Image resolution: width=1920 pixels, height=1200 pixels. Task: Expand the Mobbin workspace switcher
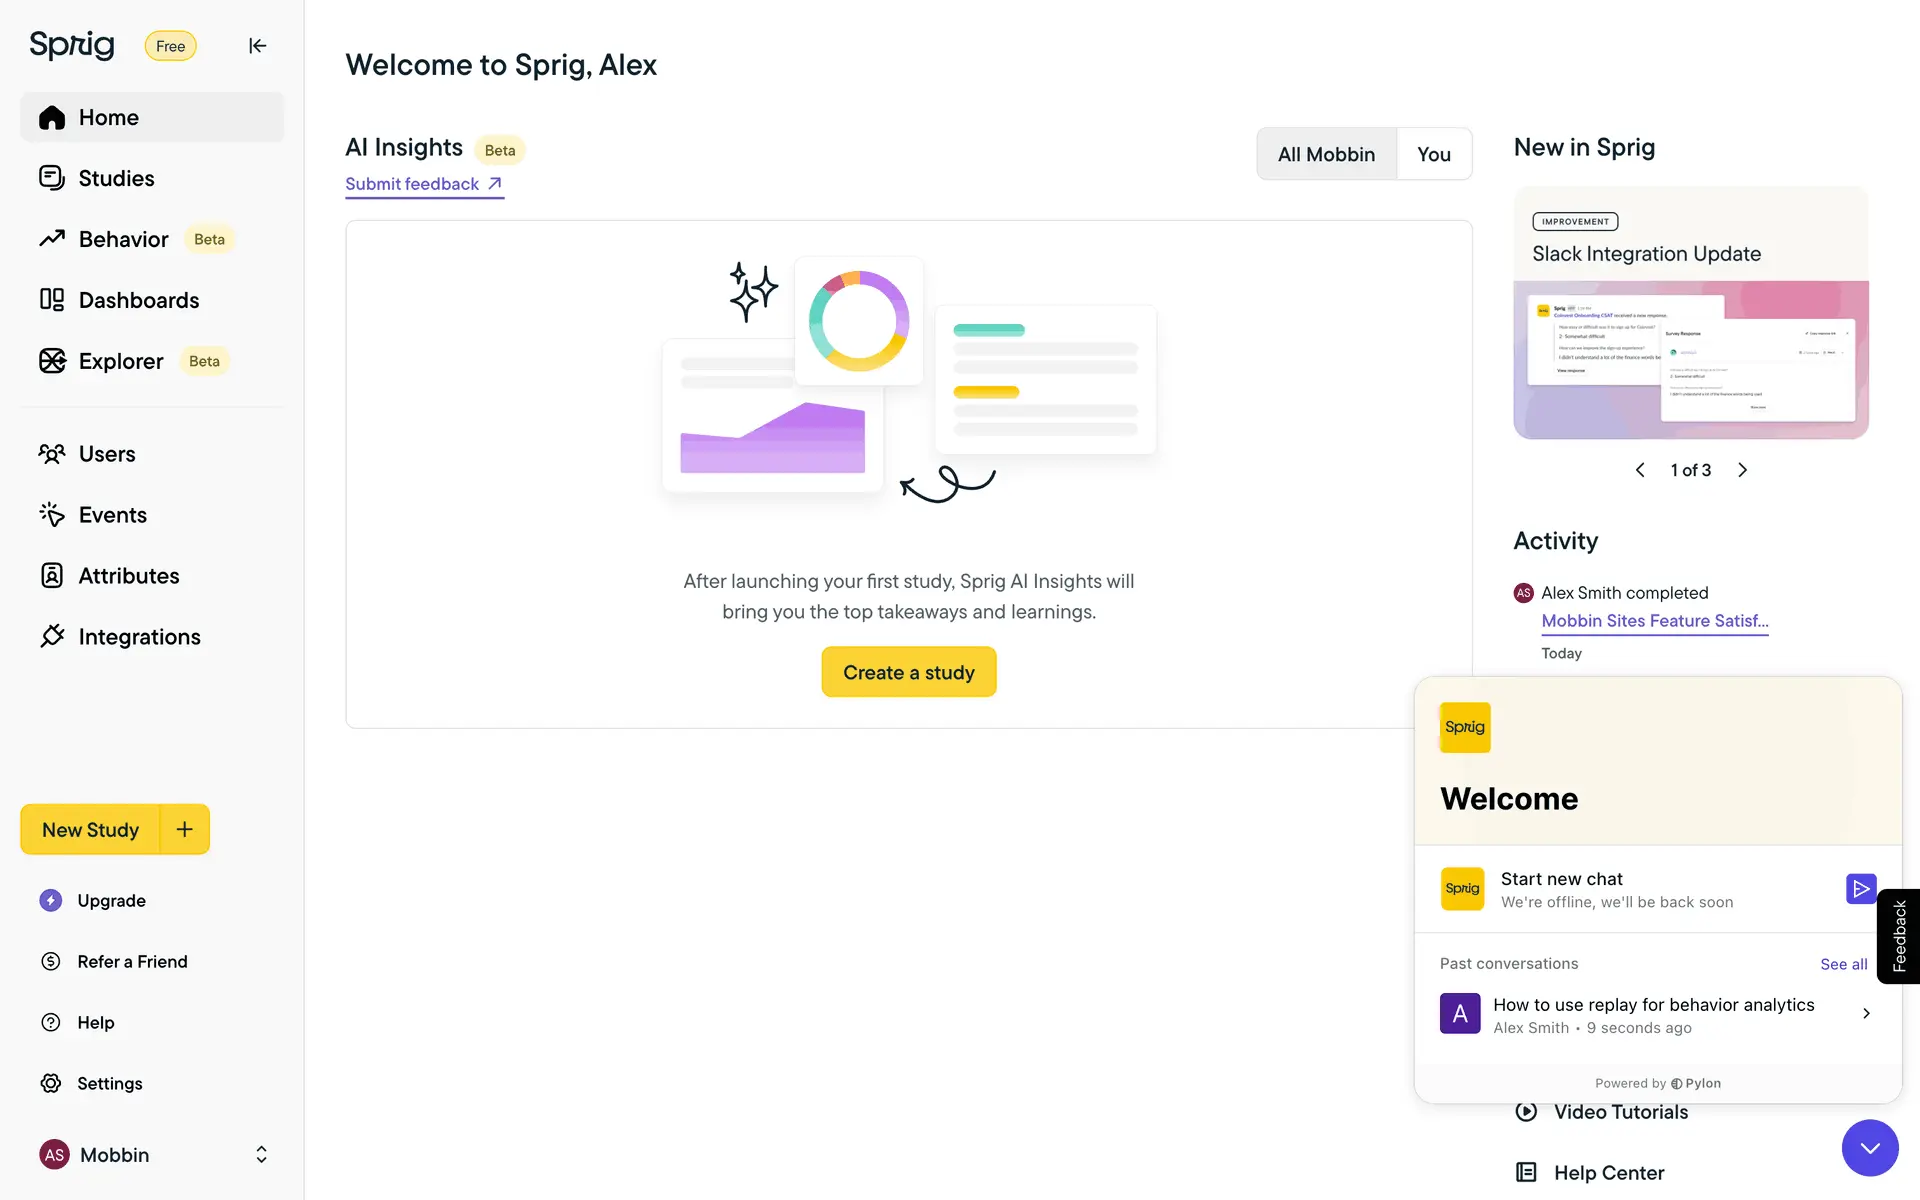261,1155
